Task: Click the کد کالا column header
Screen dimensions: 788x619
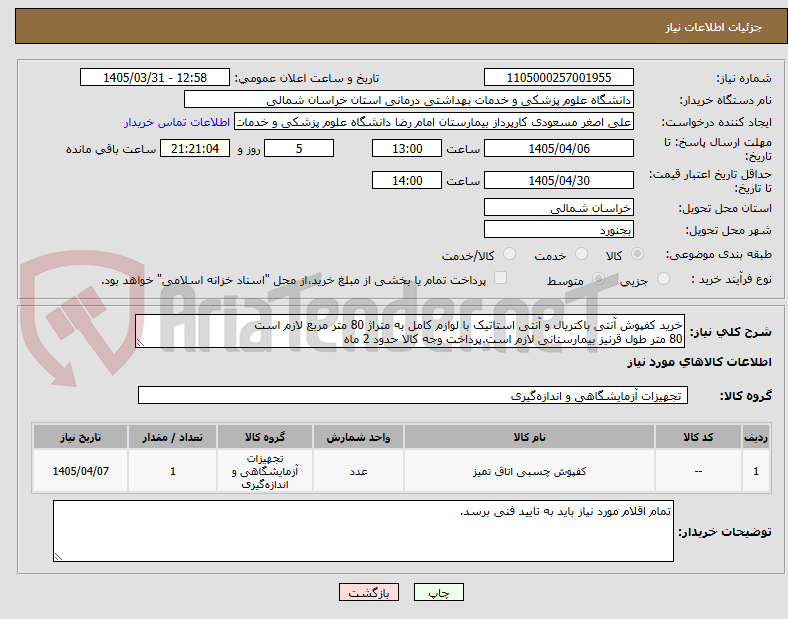Action: click(698, 437)
